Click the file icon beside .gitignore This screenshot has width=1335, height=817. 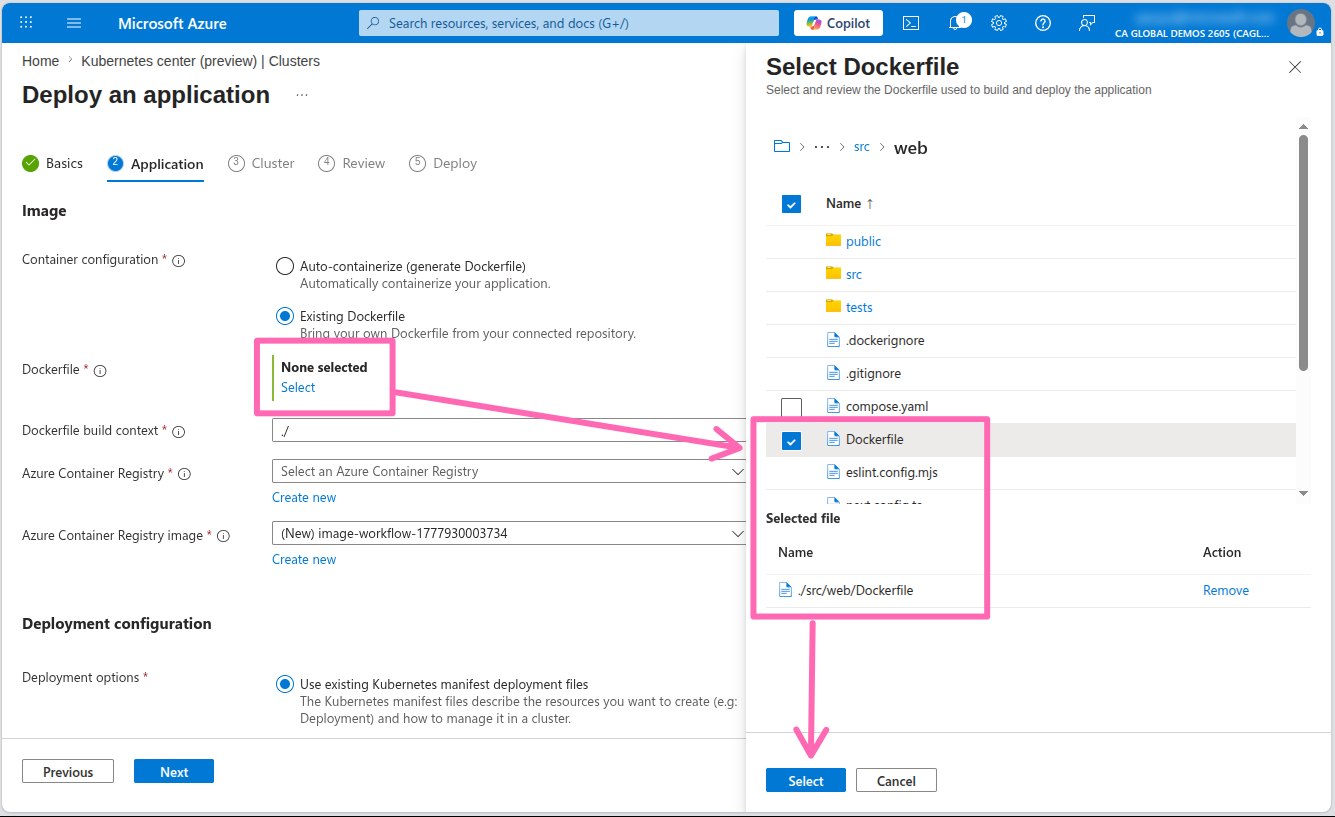(833, 373)
